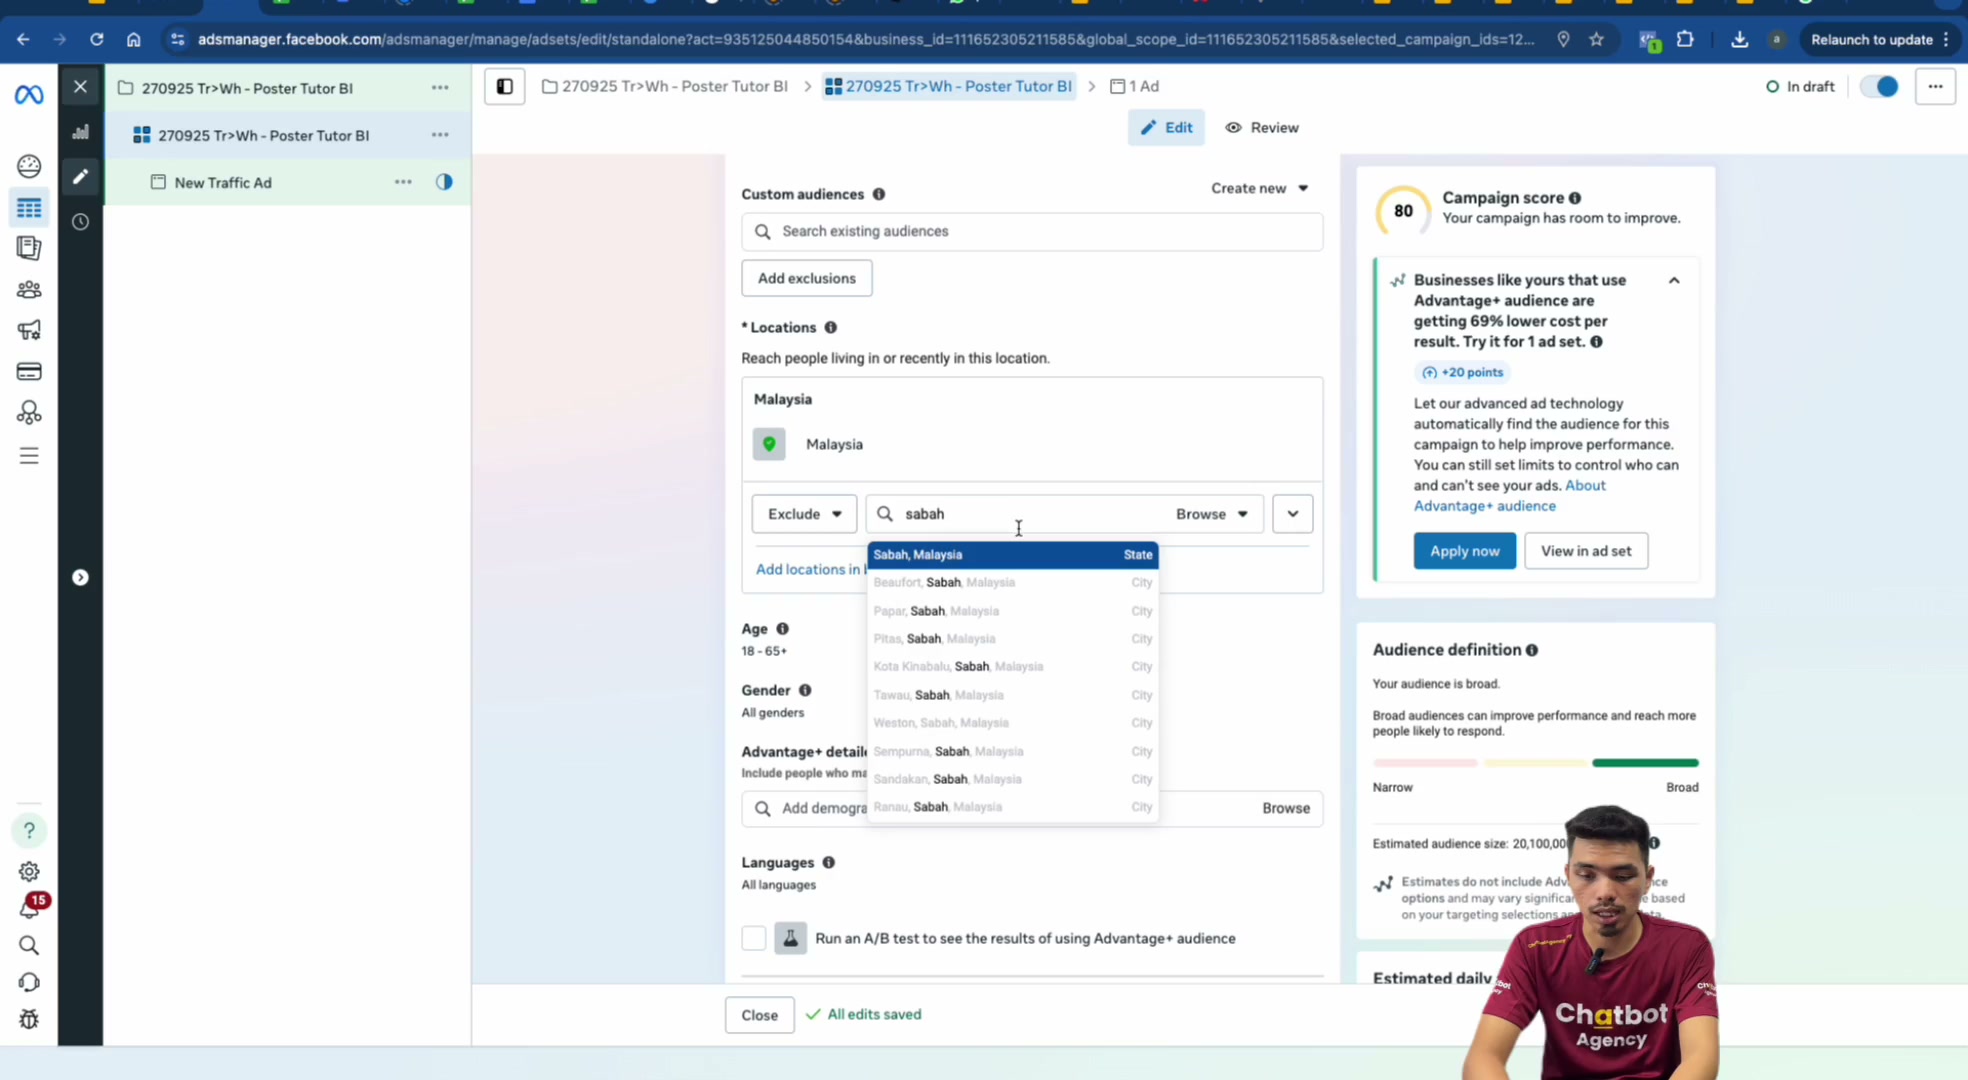Select Kota Kinabalu, Sabah city suggestion
Viewport: 1968px width, 1080px height.
1013,667
